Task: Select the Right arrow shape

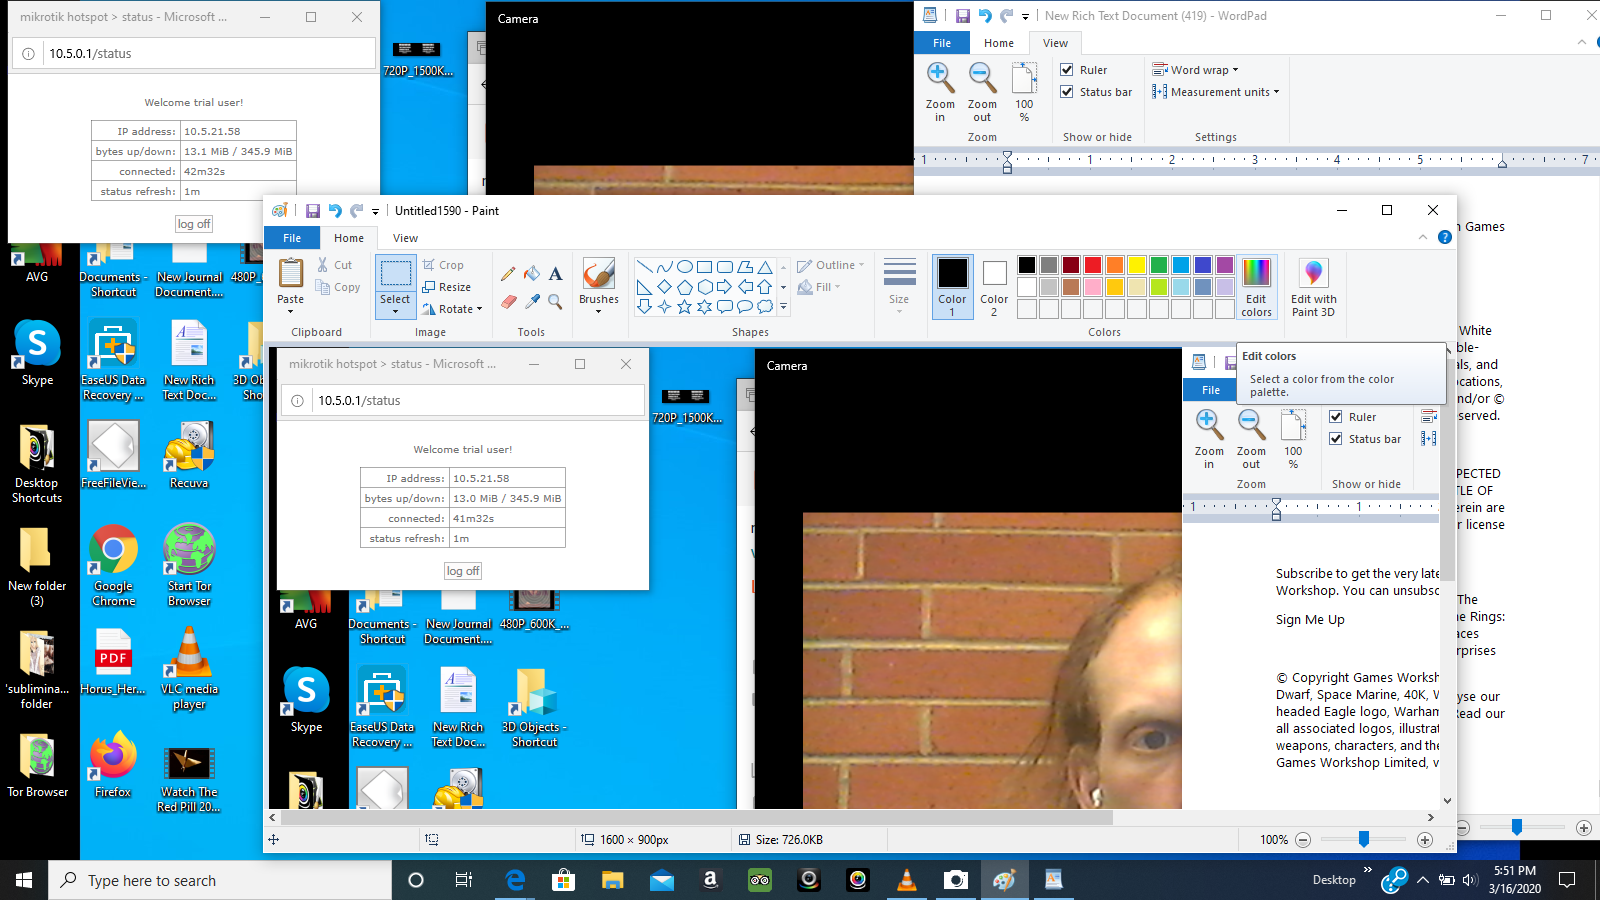Action: coord(725,287)
